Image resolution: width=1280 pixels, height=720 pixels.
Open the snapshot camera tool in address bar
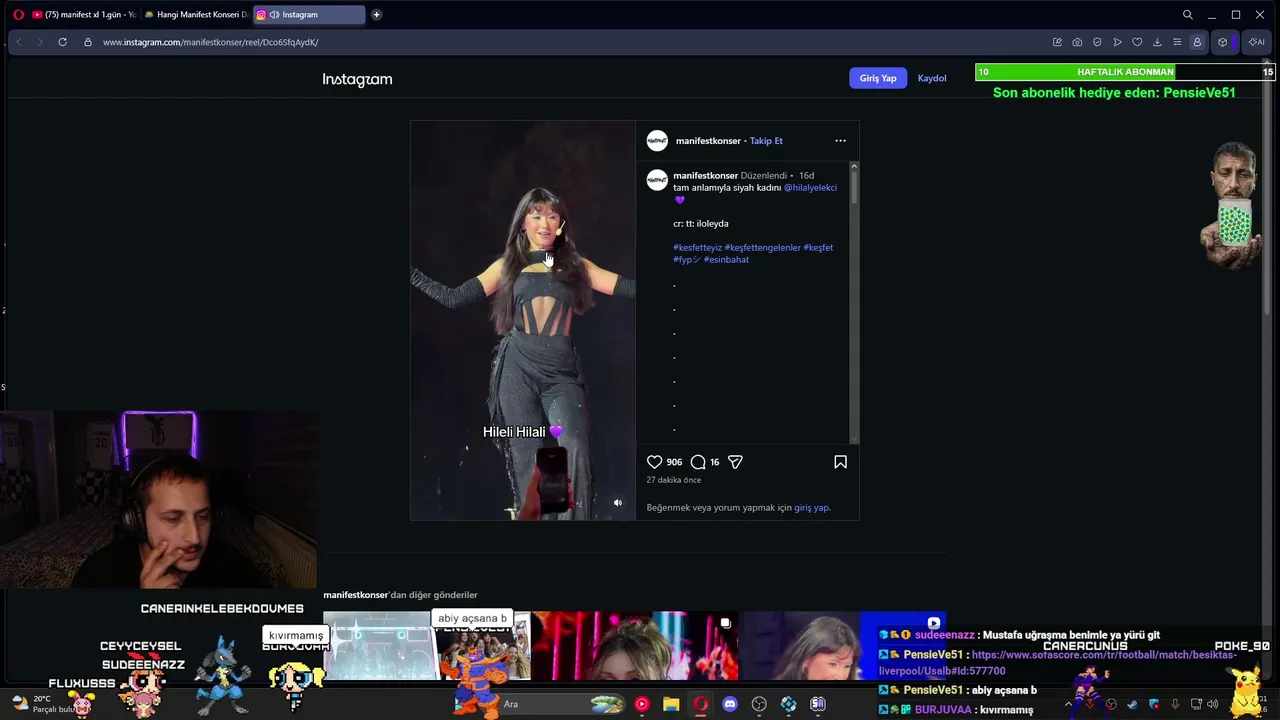pos(1077,42)
